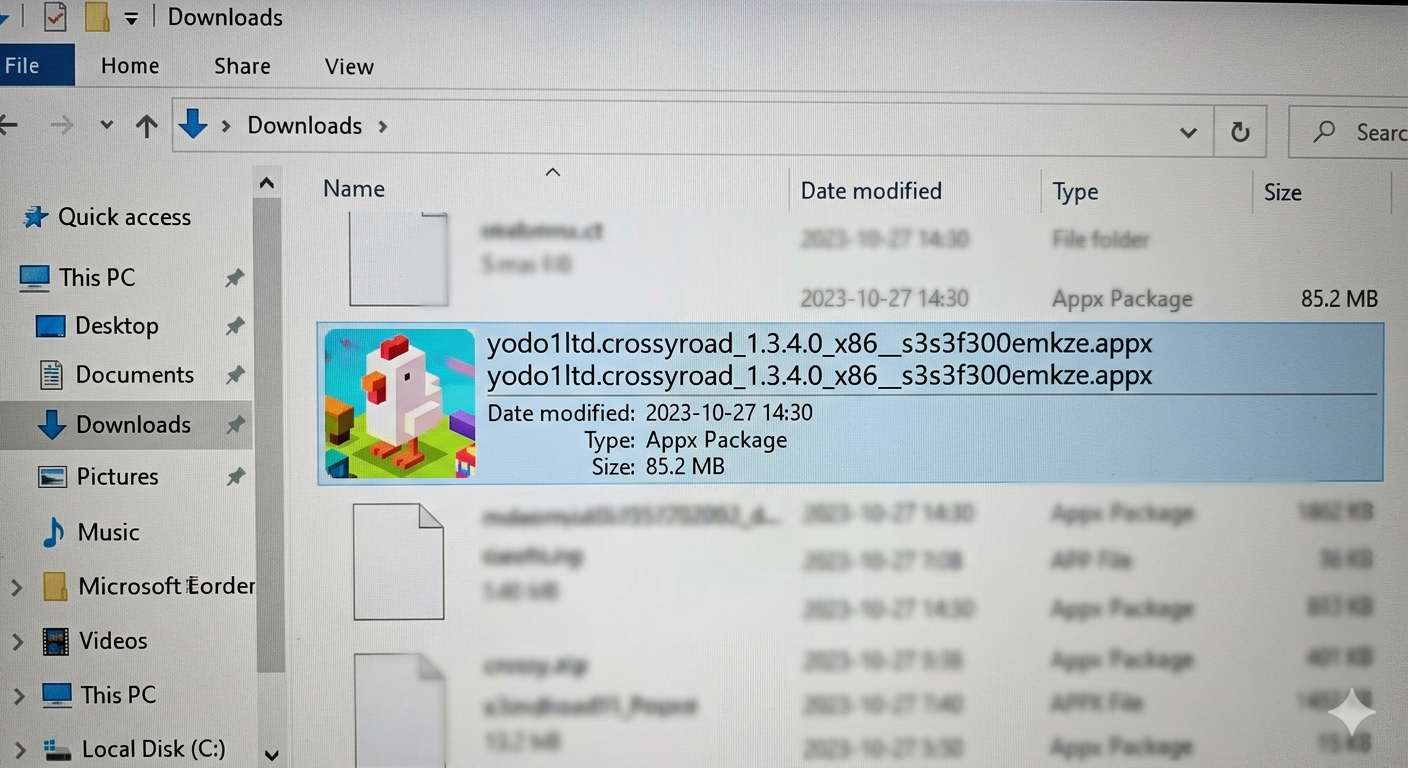Click the Properties icon in title bar
This screenshot has height=768, width=1408.
tap(55, 17)
